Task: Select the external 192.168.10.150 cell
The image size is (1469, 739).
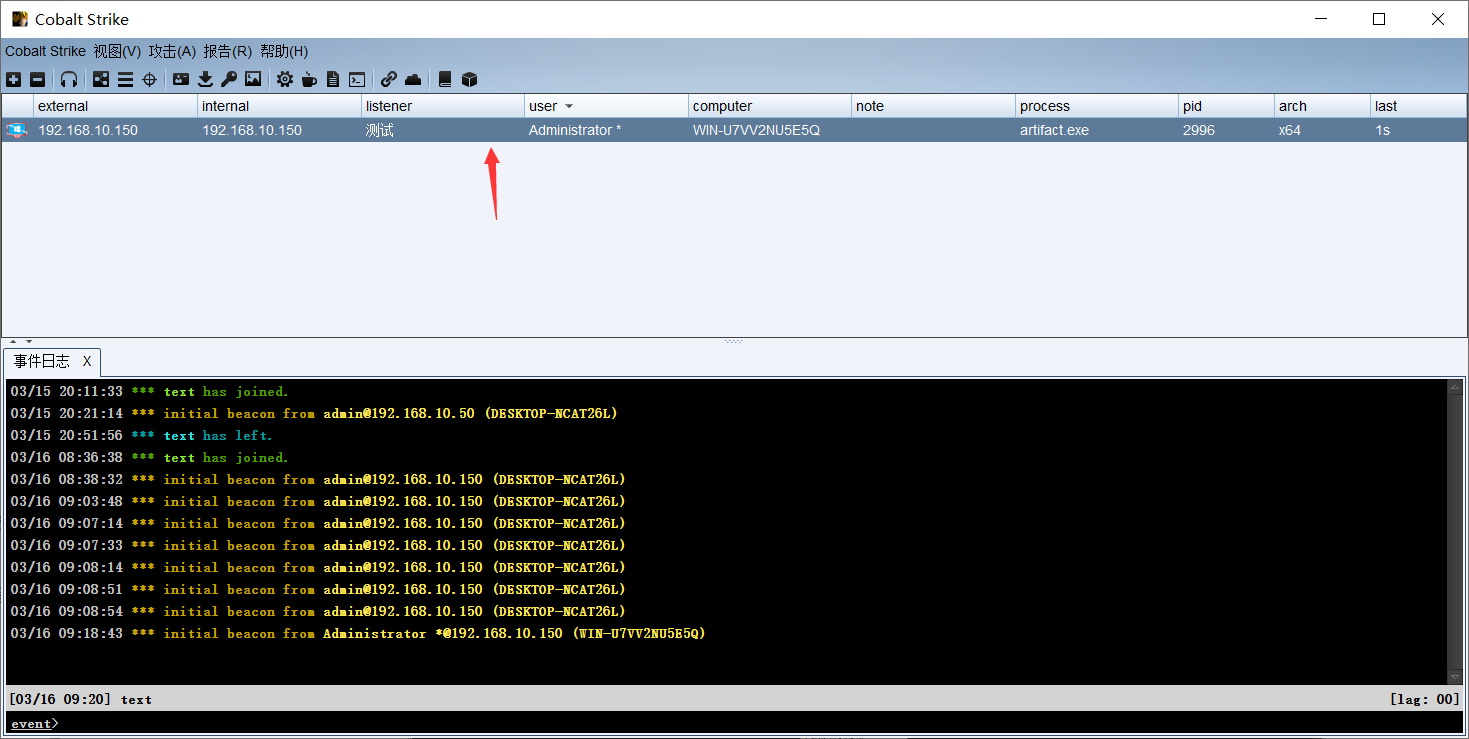Action: pos(116,130)
